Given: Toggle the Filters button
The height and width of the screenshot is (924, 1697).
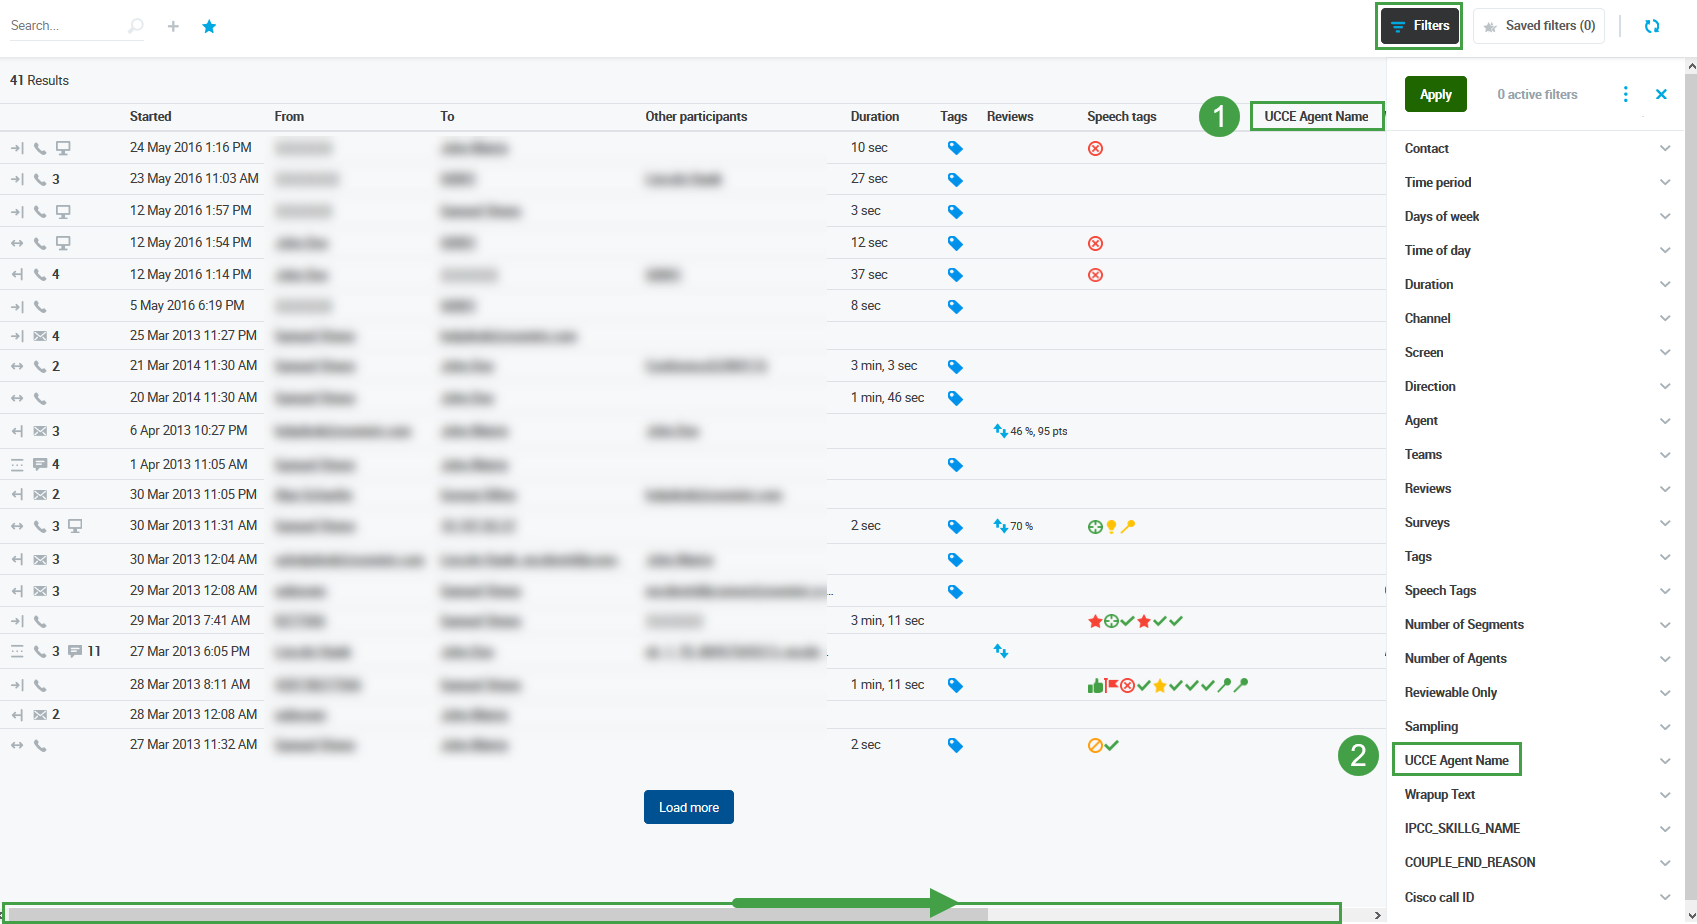Looking at the screenshot, I should click(x=1419, y=26).
